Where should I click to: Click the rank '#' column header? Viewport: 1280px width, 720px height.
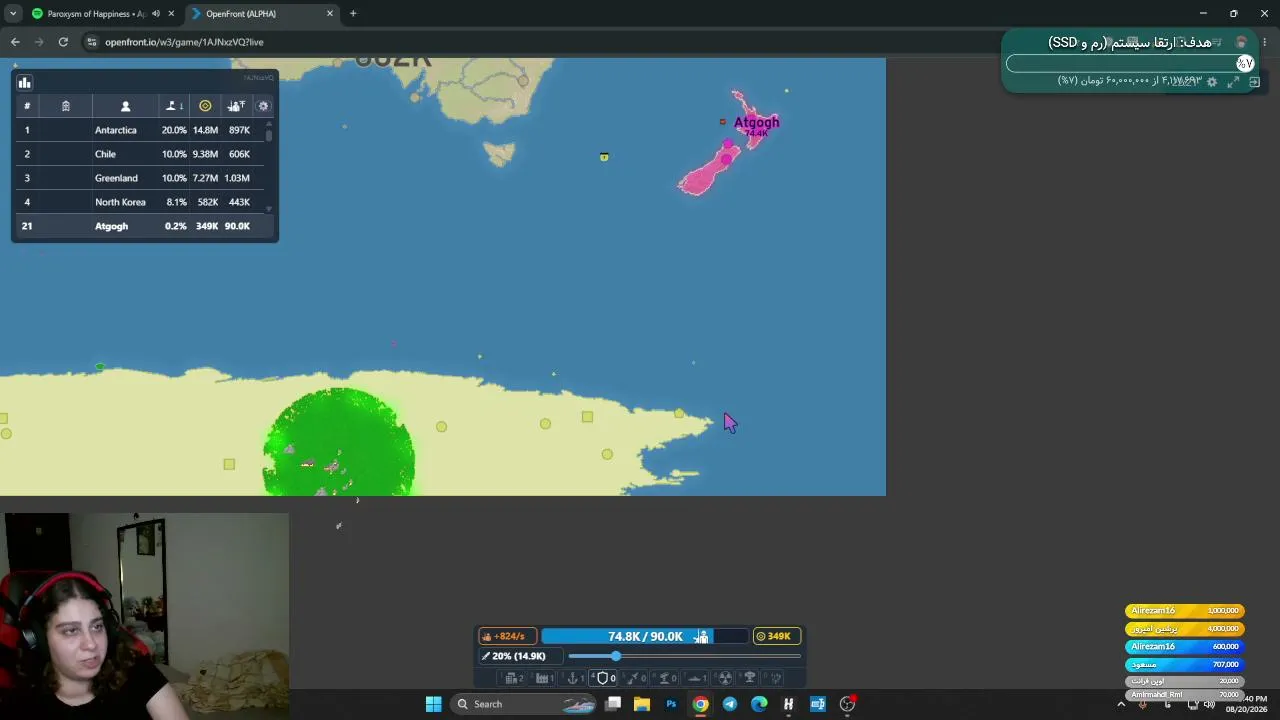[x=27, y=106]
